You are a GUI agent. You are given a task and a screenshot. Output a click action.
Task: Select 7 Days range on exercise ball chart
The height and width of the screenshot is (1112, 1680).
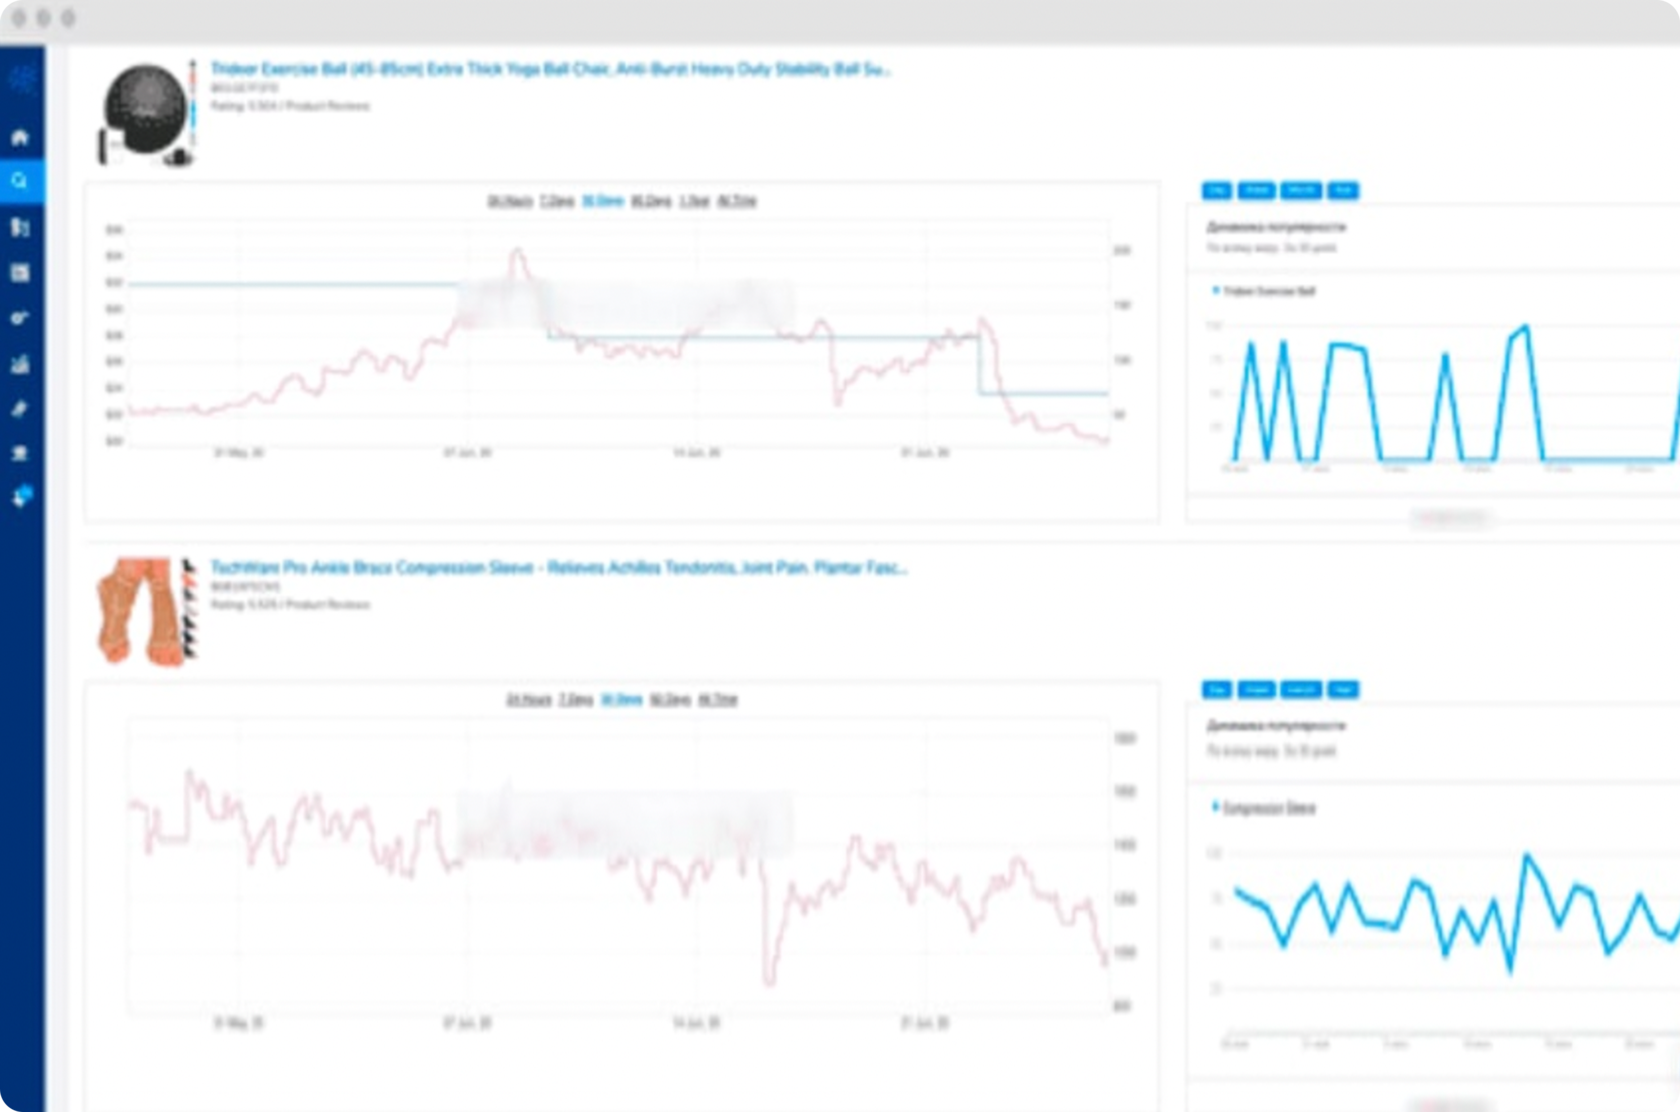pyautogui.click(x=557, y=201)
